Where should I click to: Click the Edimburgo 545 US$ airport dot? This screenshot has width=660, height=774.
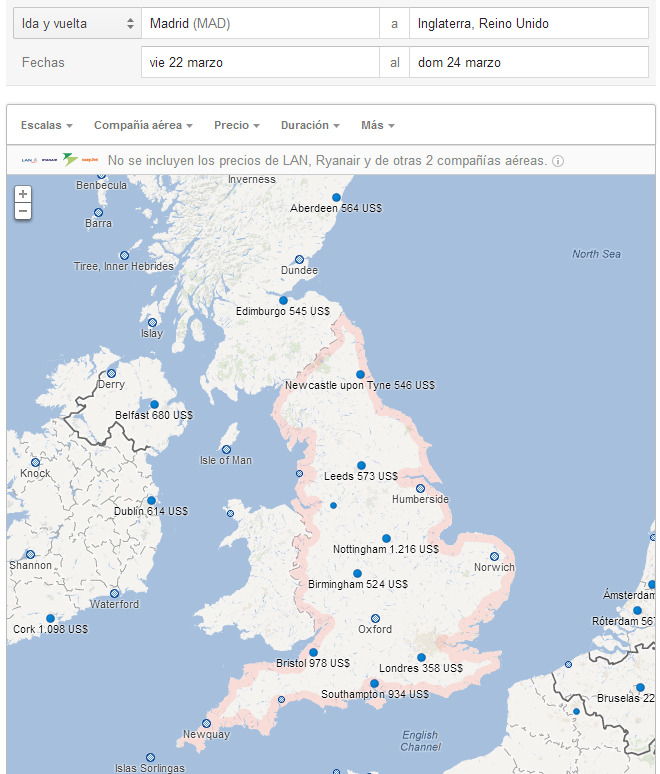283,300
